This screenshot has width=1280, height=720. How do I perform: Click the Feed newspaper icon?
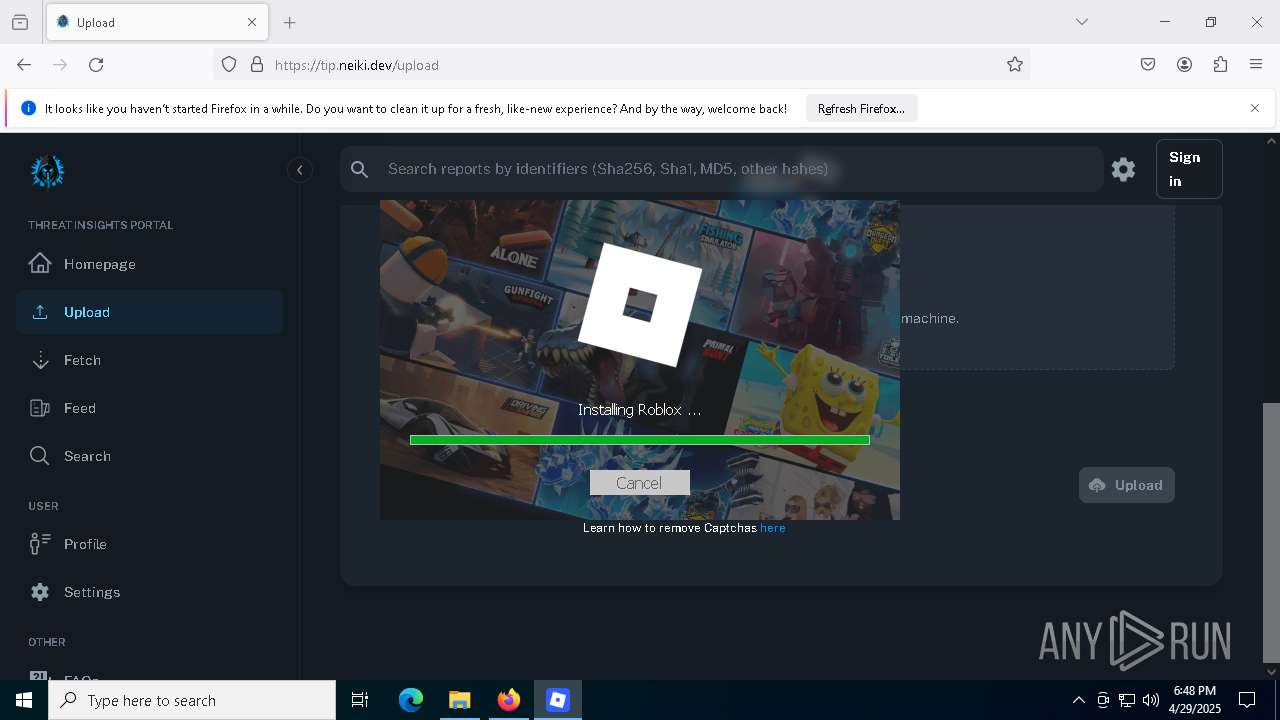[40, 408]
